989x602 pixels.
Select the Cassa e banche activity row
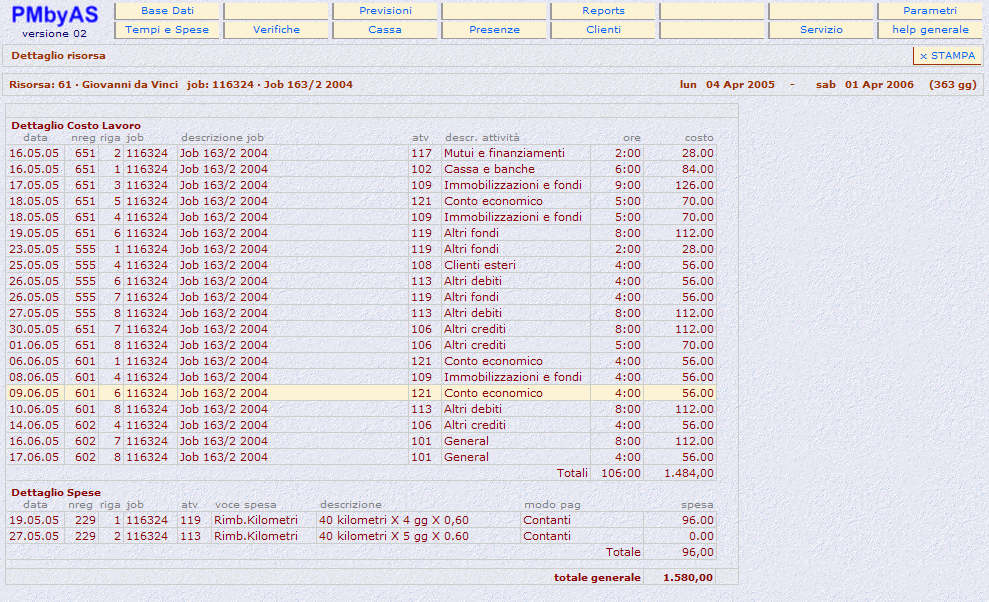point(489,169)
